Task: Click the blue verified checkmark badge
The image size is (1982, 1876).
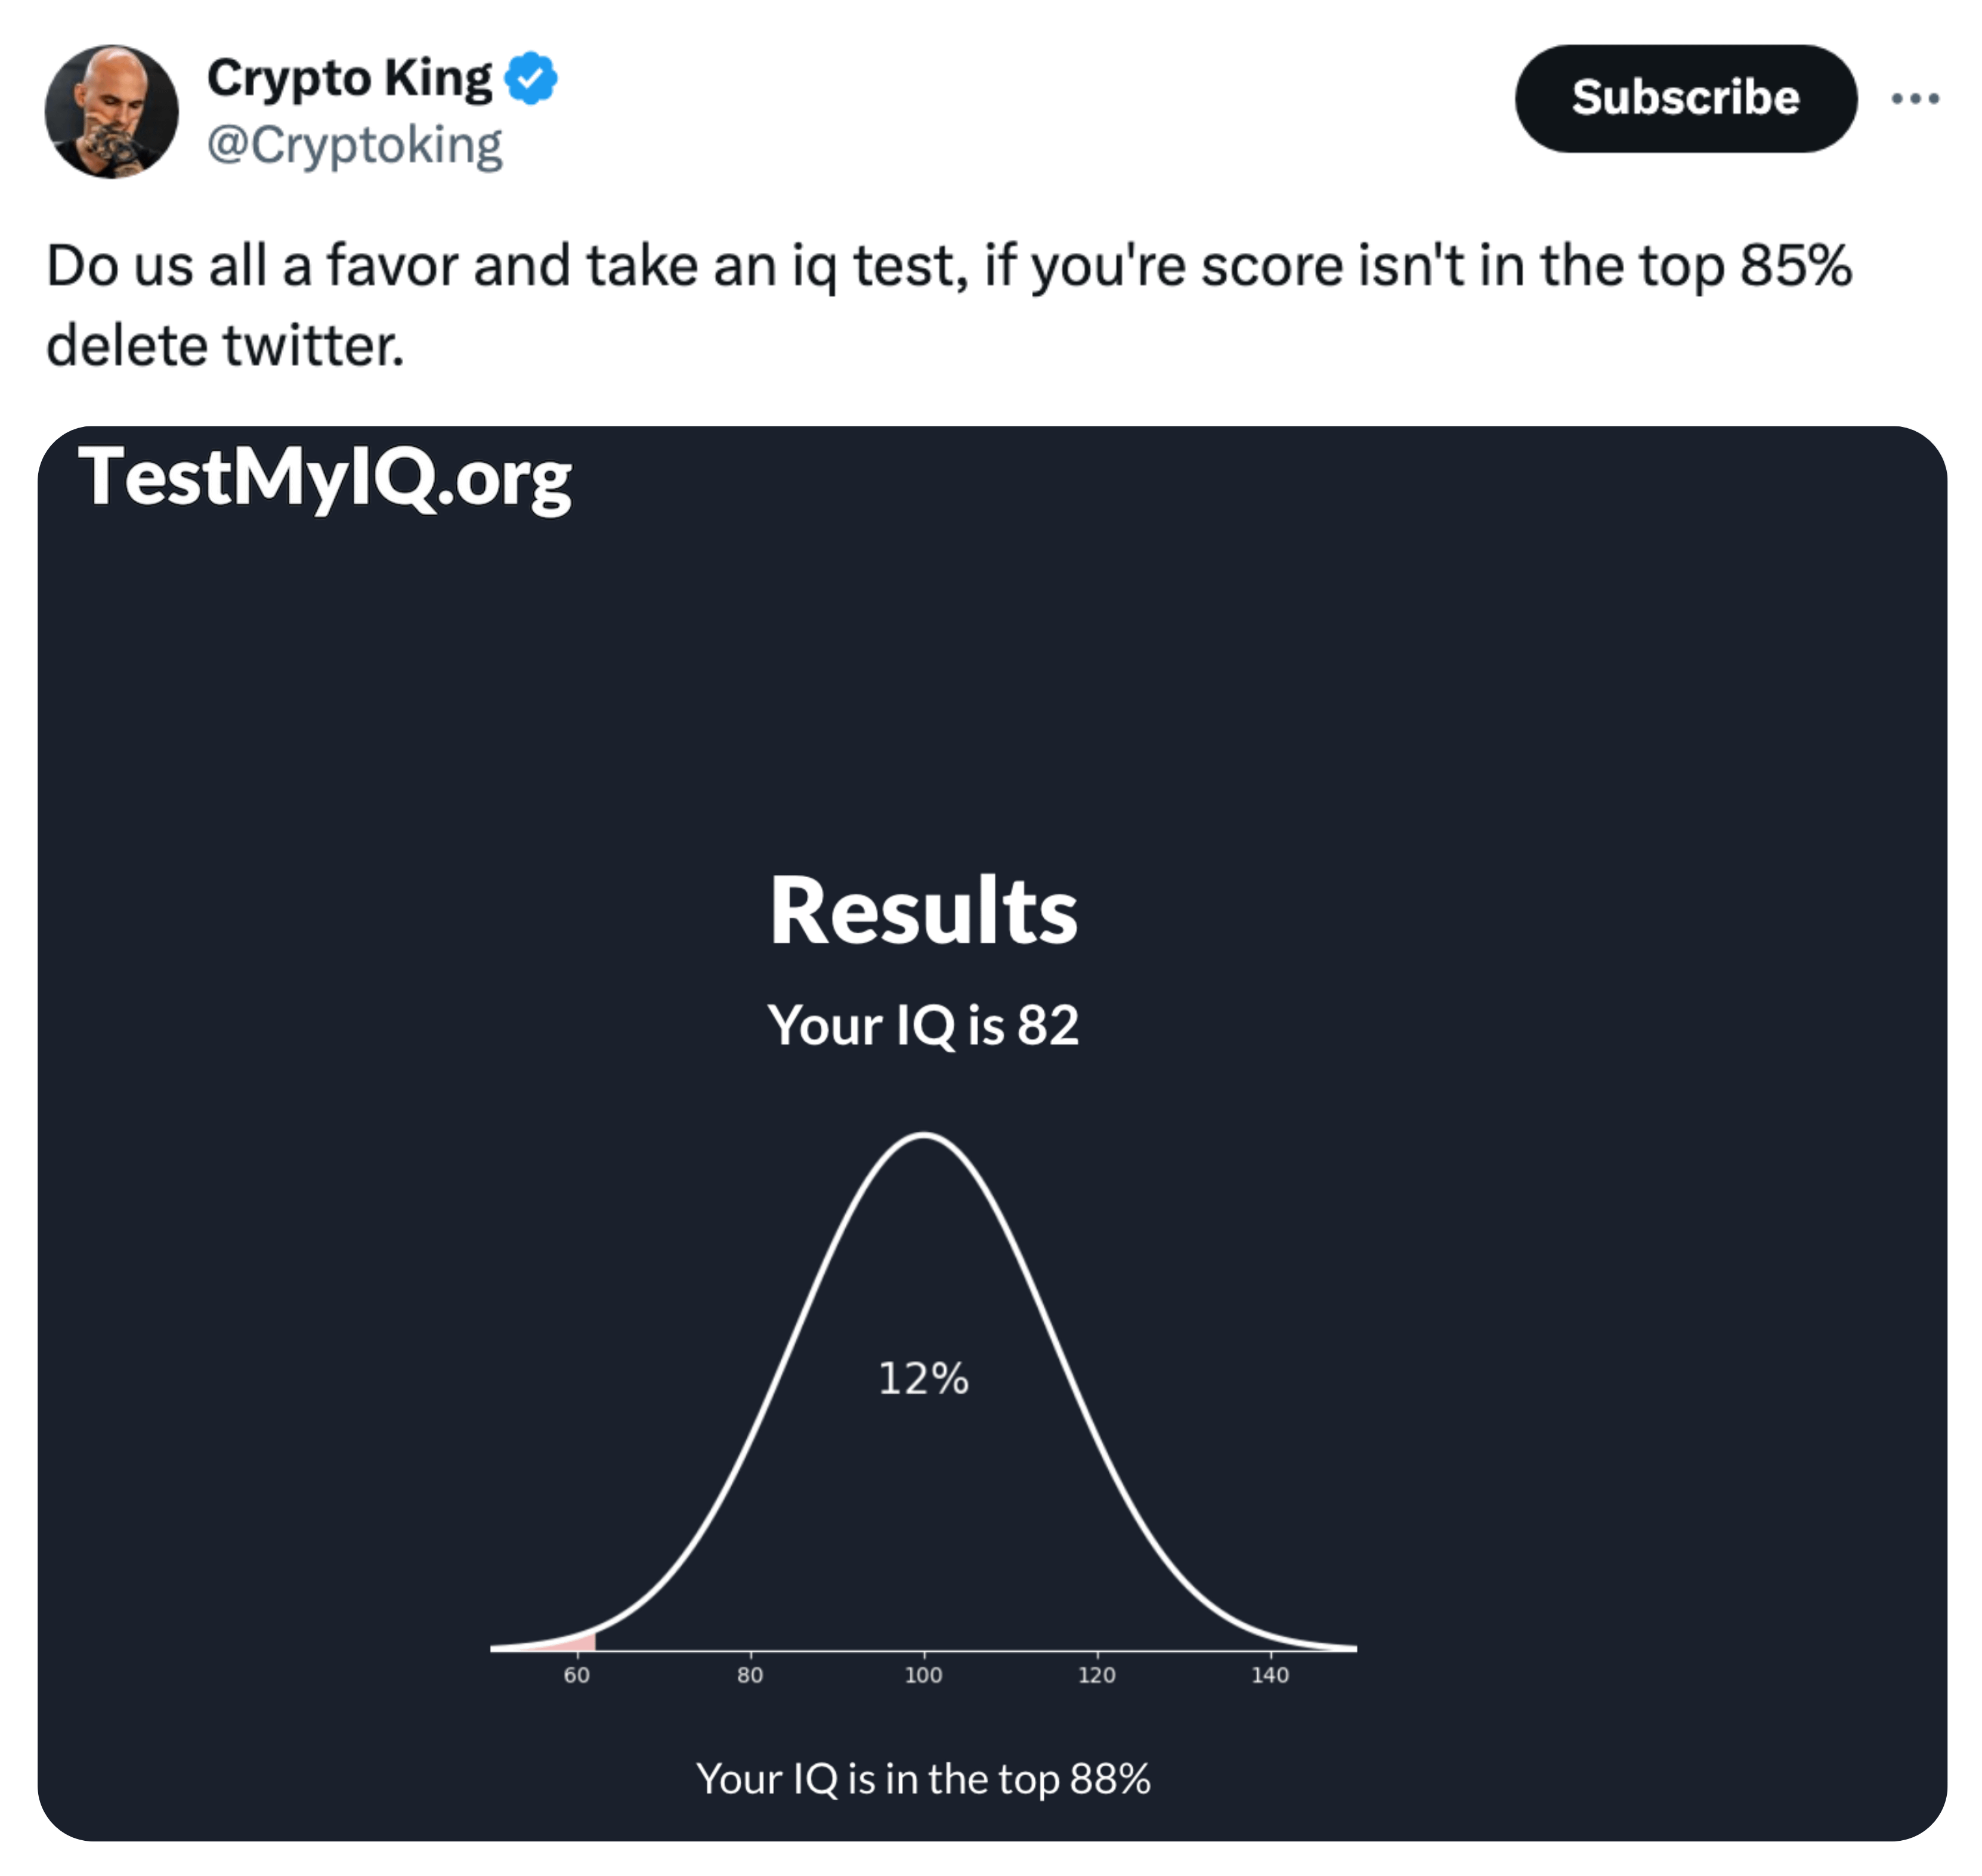Action: coord(530,78)
